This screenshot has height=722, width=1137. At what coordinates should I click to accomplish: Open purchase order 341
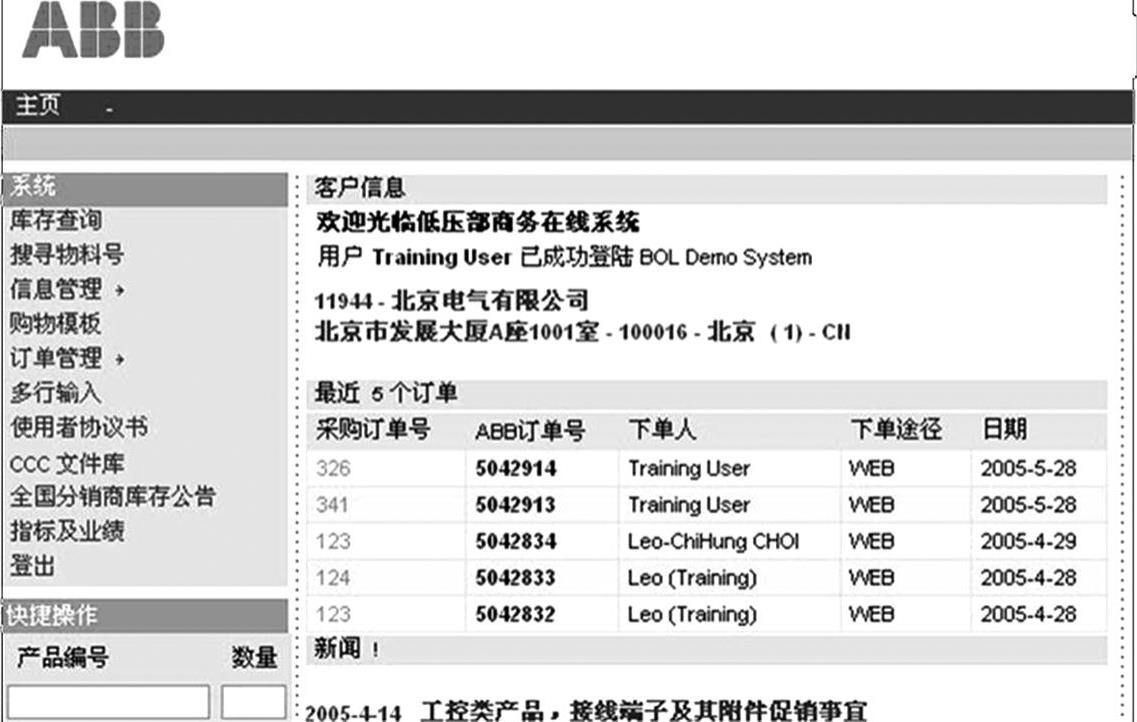click(332, 505)
